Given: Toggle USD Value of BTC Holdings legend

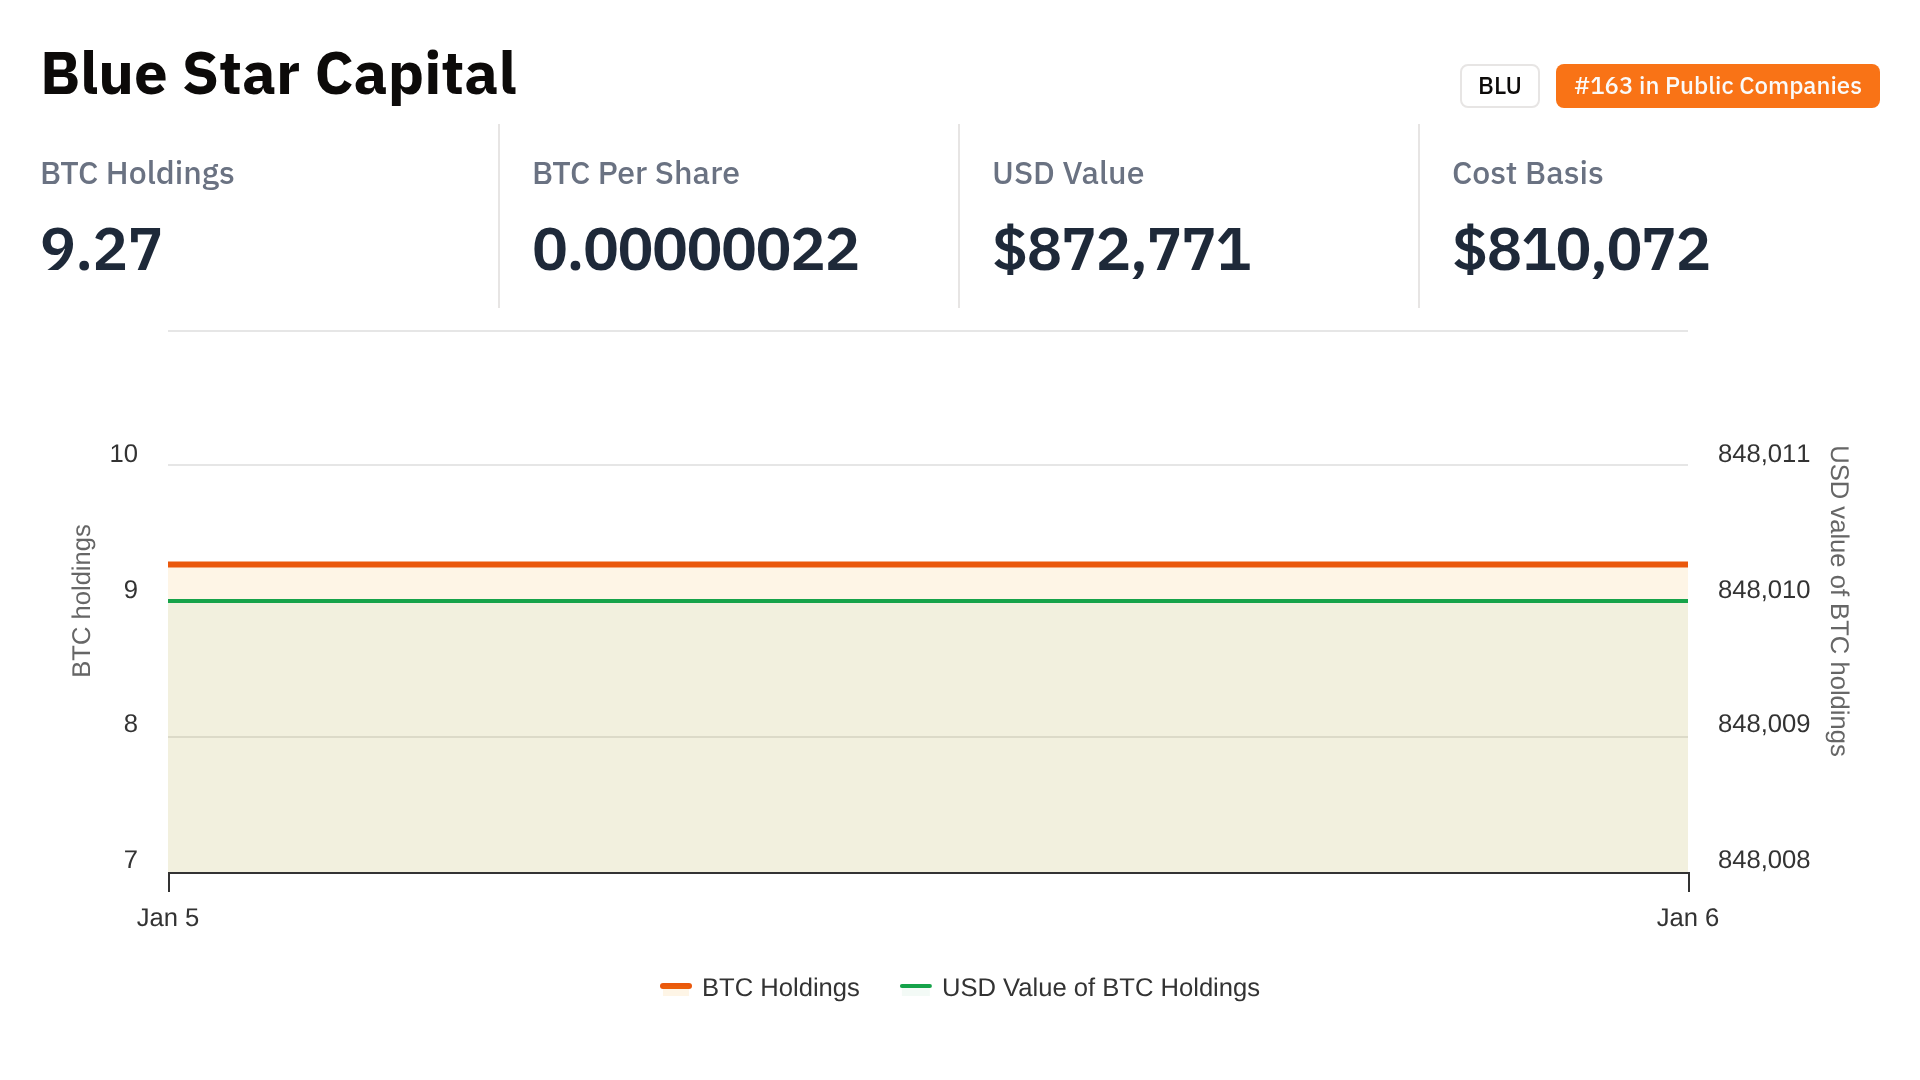Looking at the screenshot, I should 1100,987.
